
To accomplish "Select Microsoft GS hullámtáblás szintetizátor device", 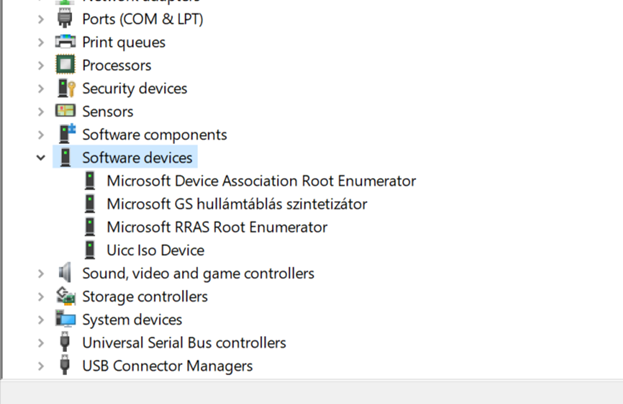I will (x=237, y=204).
